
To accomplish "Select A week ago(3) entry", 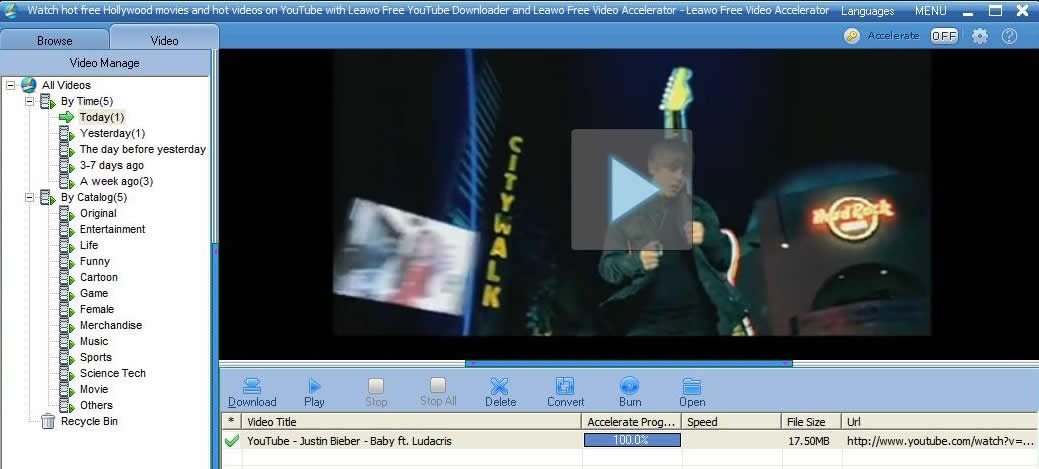I will (117, 182).
